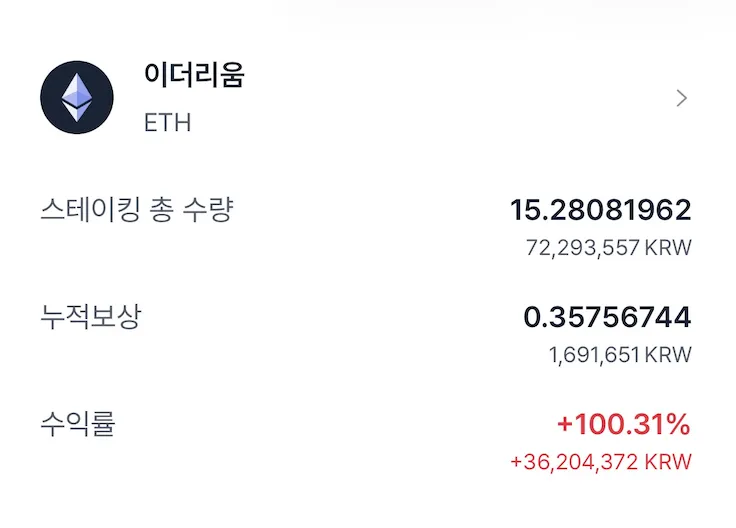Select the 1,691,651 KRW reward value
The image size is (736, 528).
(x=620, y=355)
